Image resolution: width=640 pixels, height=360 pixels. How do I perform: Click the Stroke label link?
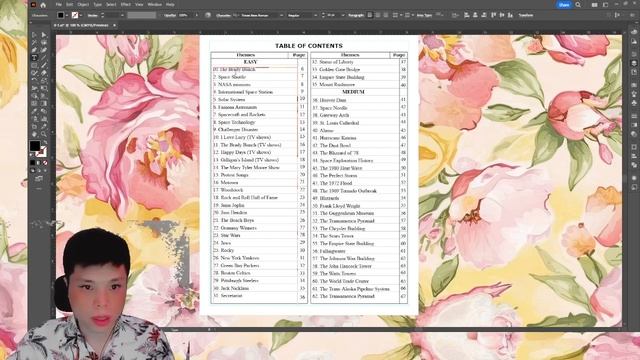93,15
